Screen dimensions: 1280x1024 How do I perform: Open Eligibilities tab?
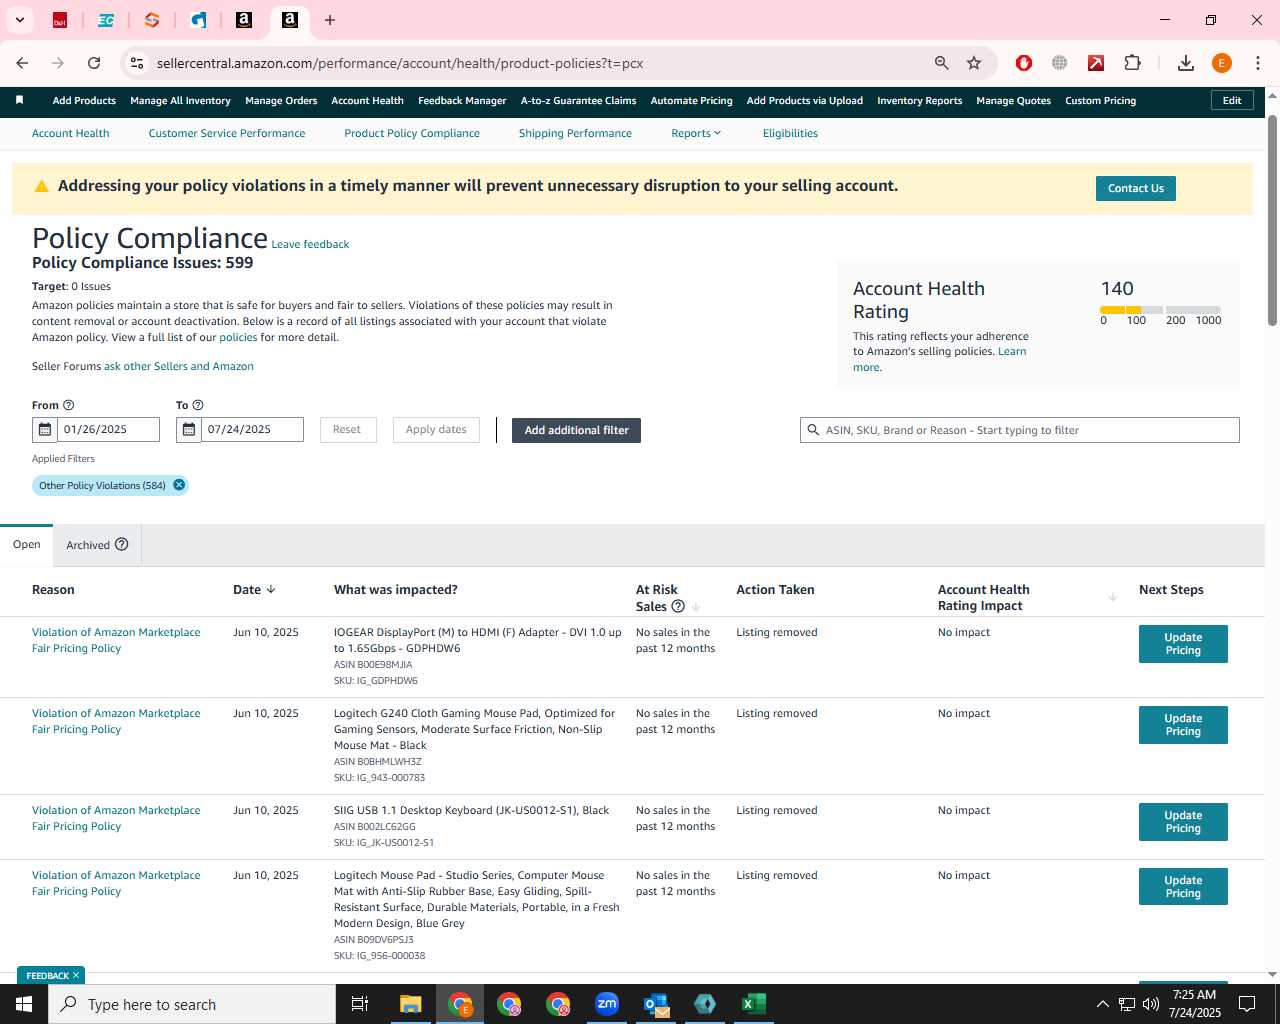pyautogui.click(x=790, y=133)
